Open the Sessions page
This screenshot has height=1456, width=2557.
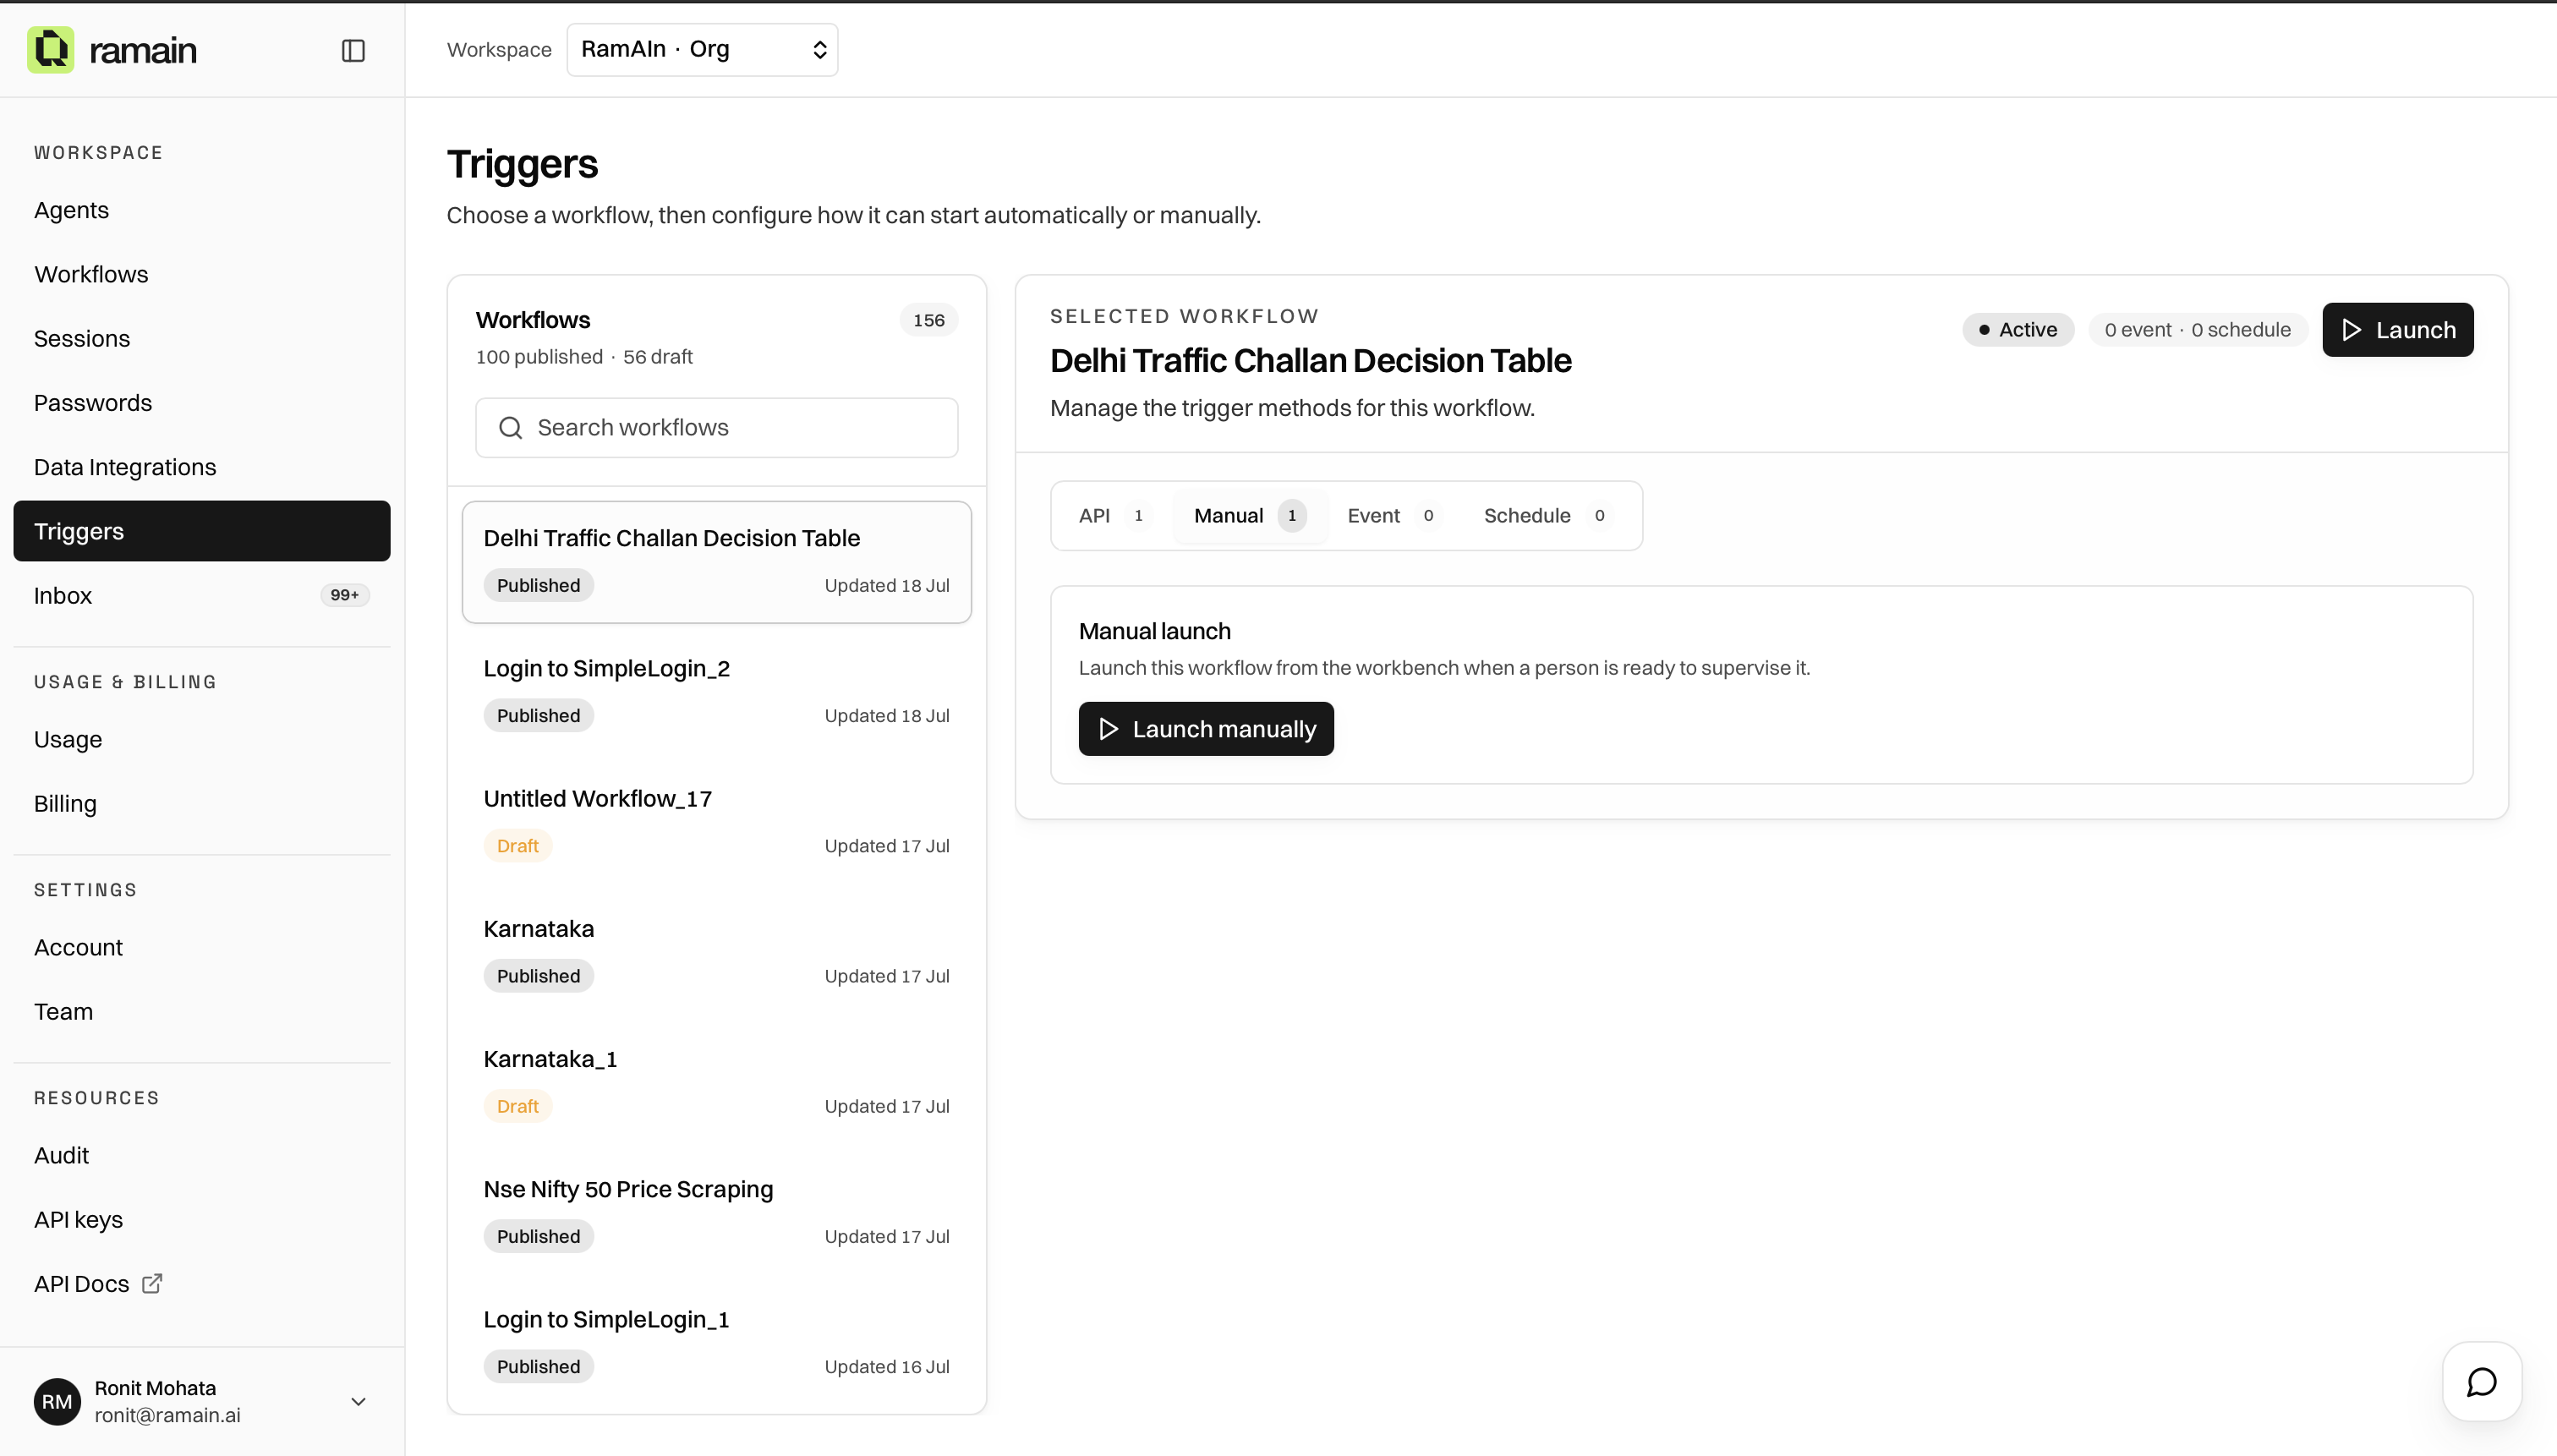[x=201, y=338]
